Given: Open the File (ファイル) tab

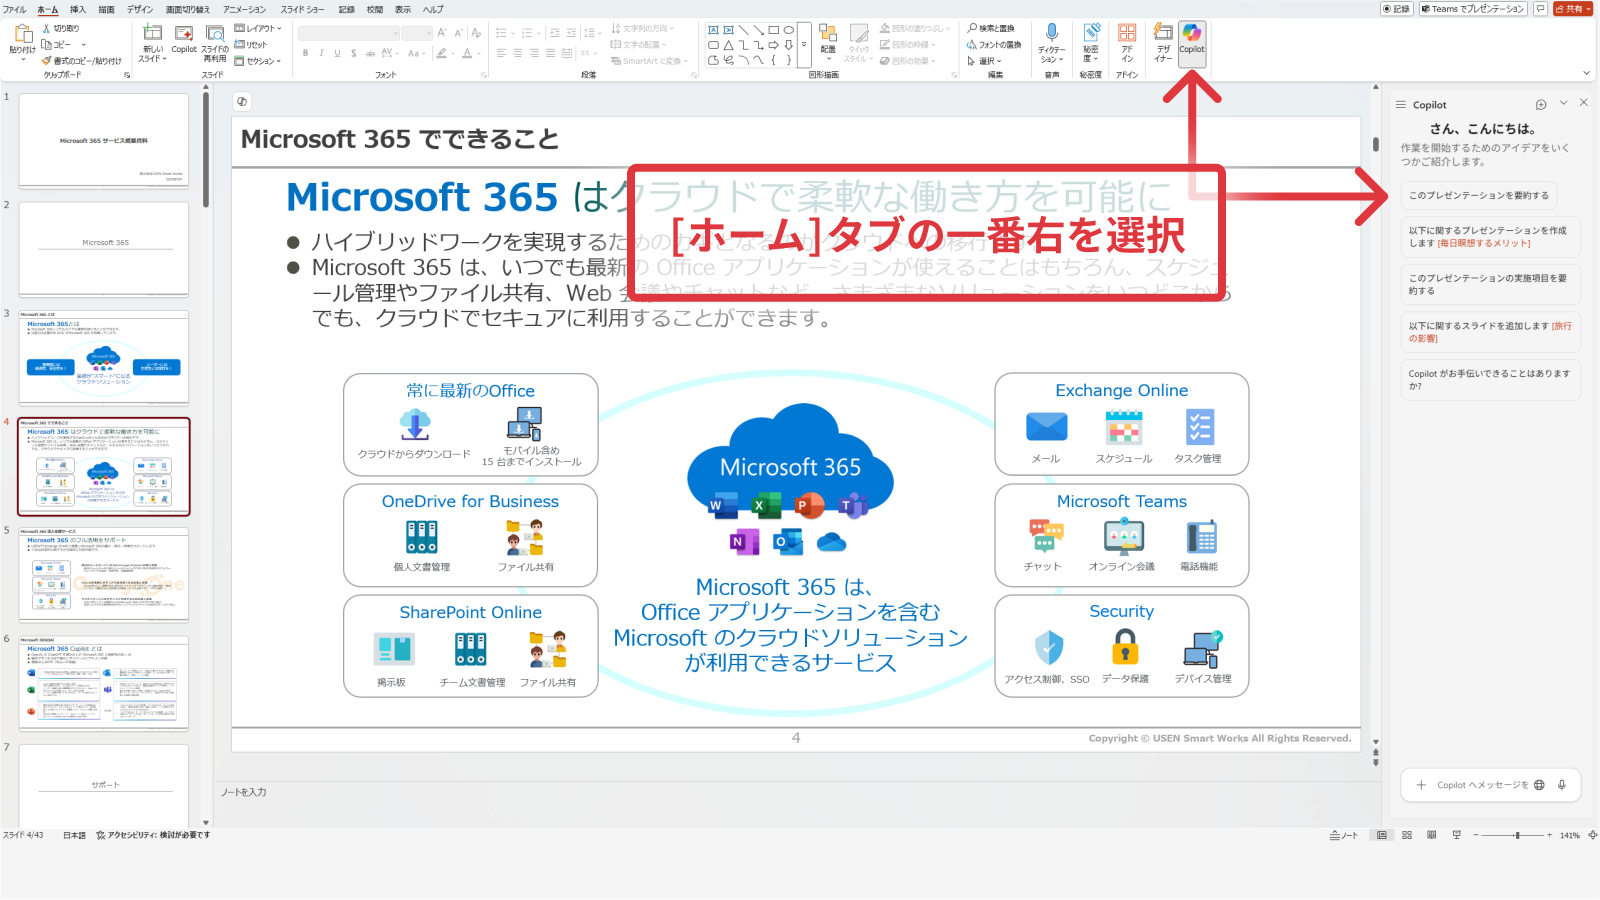Looking at the screenshot, I should [x=15, y=9].
